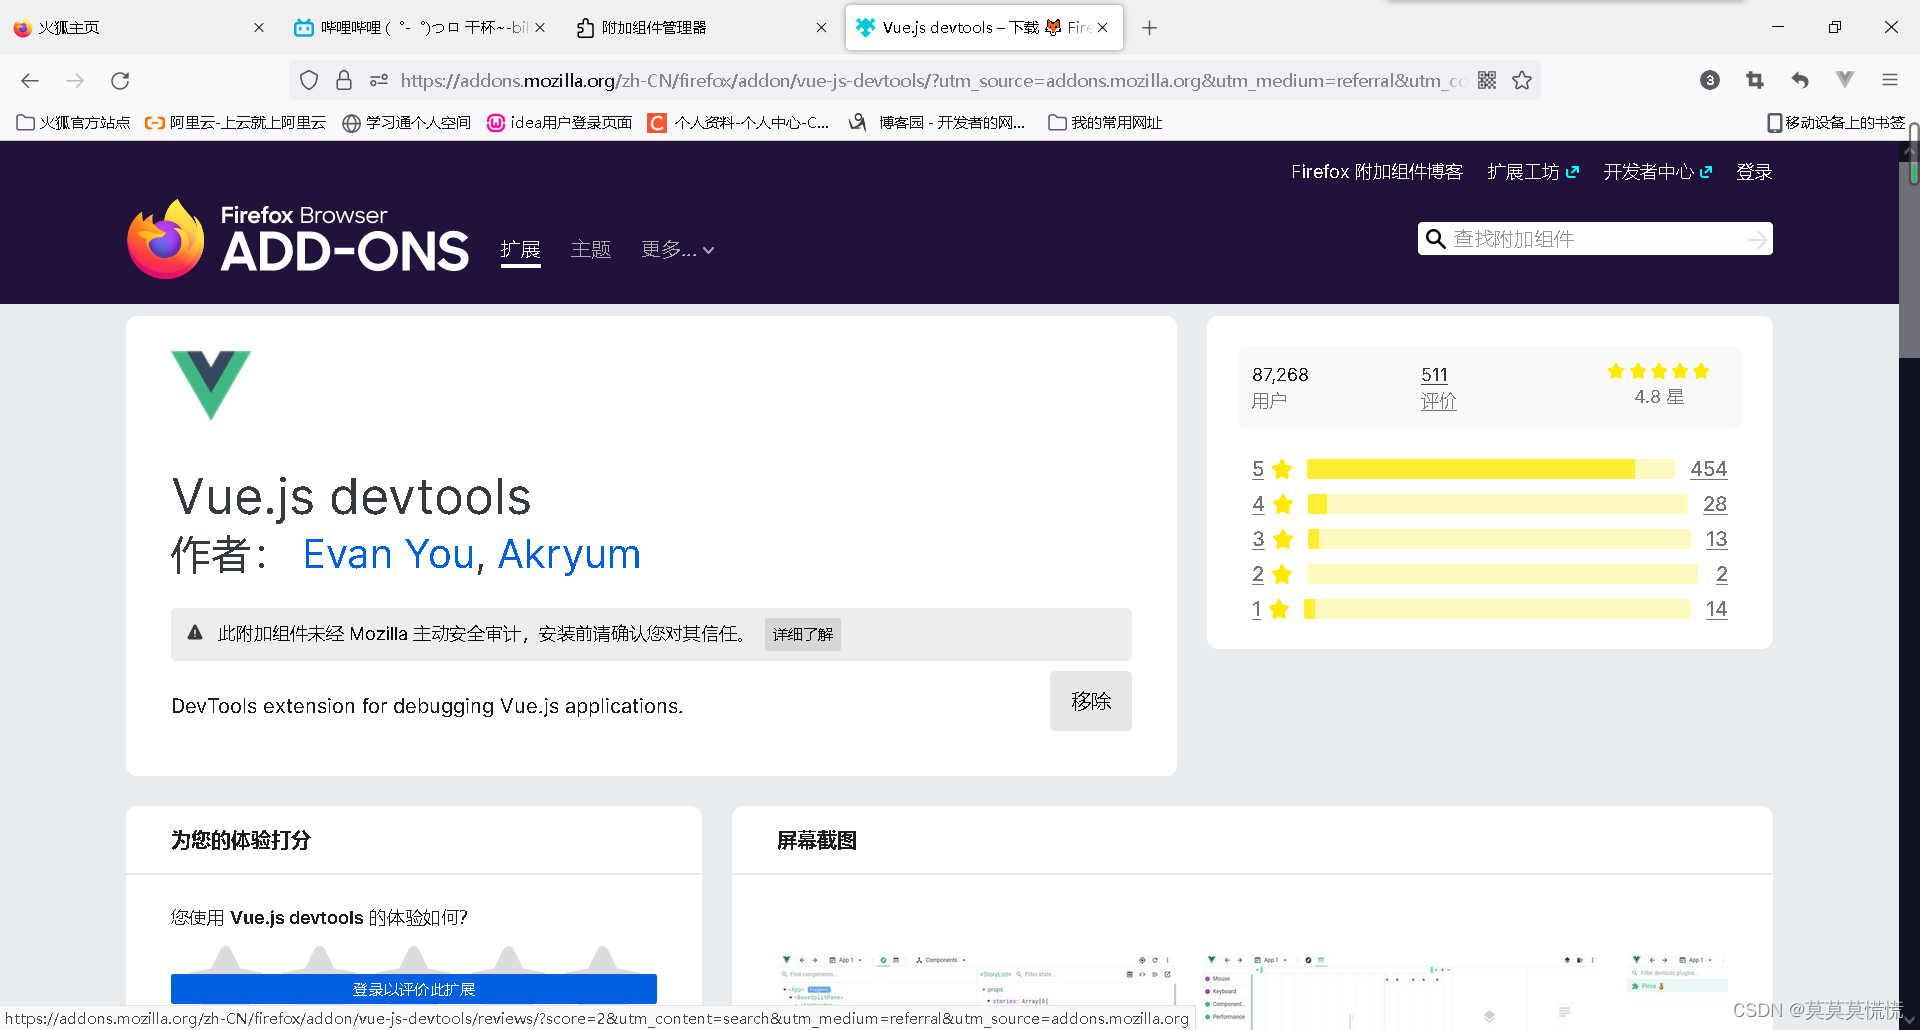Click the 详细了解 button
1920x1030 pixels.
pyautogui.click(x=802, y=635)
